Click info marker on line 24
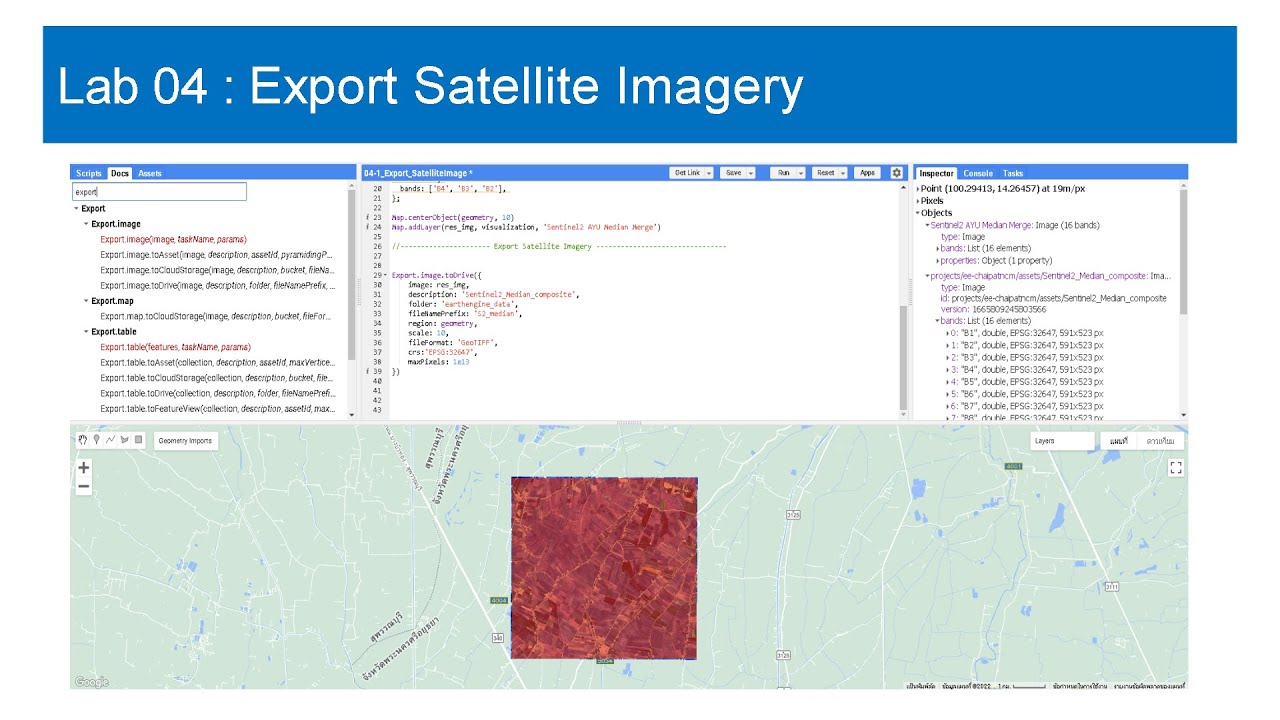 point(367,227)
